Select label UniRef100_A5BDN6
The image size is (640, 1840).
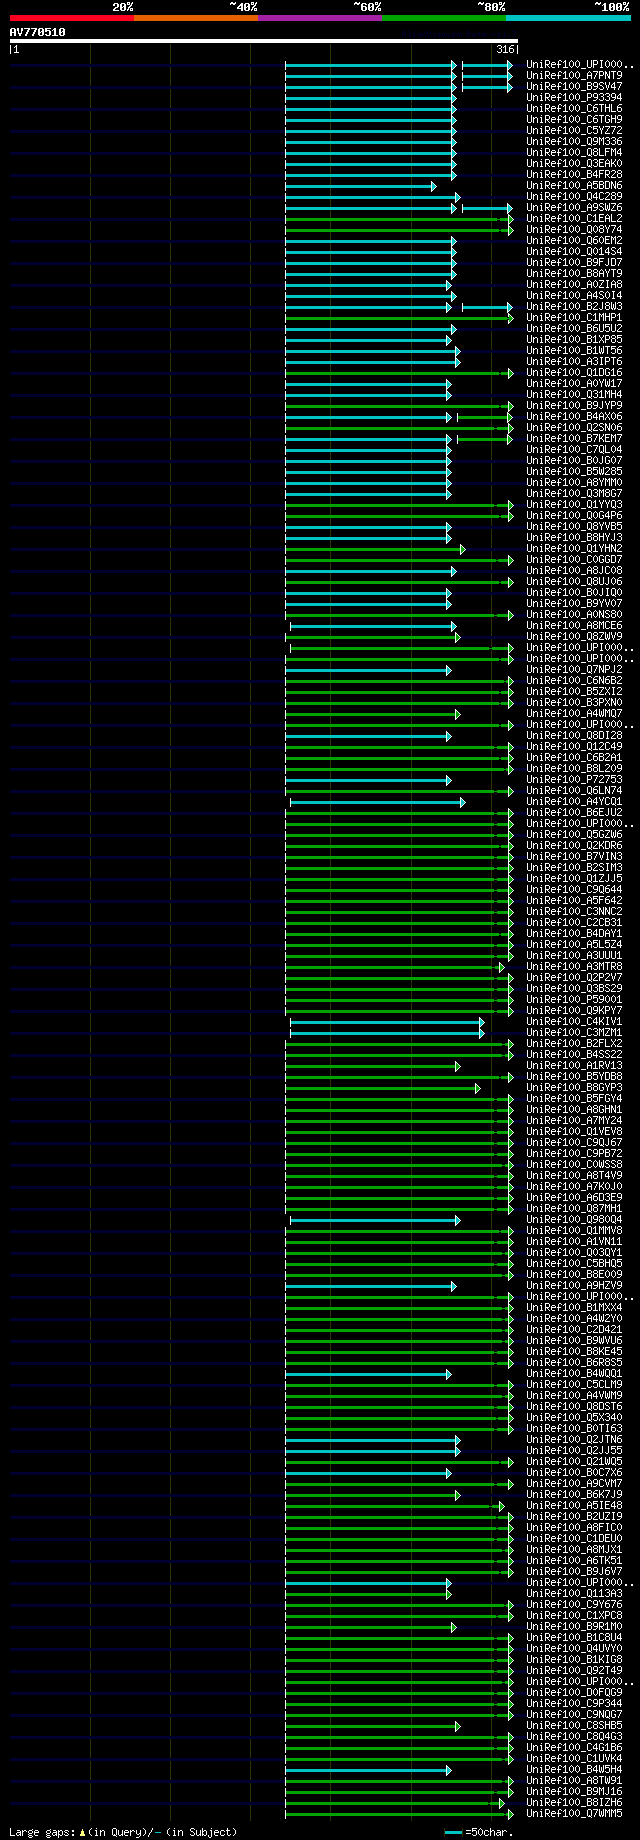(574, 186)
